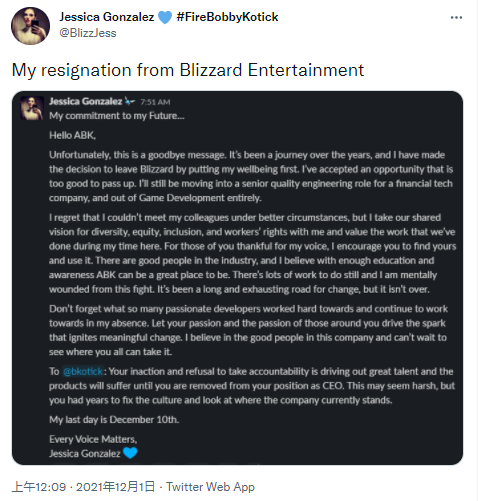Click Jessica Gonzalez's profile avatar in tweet header

point(30,26)
